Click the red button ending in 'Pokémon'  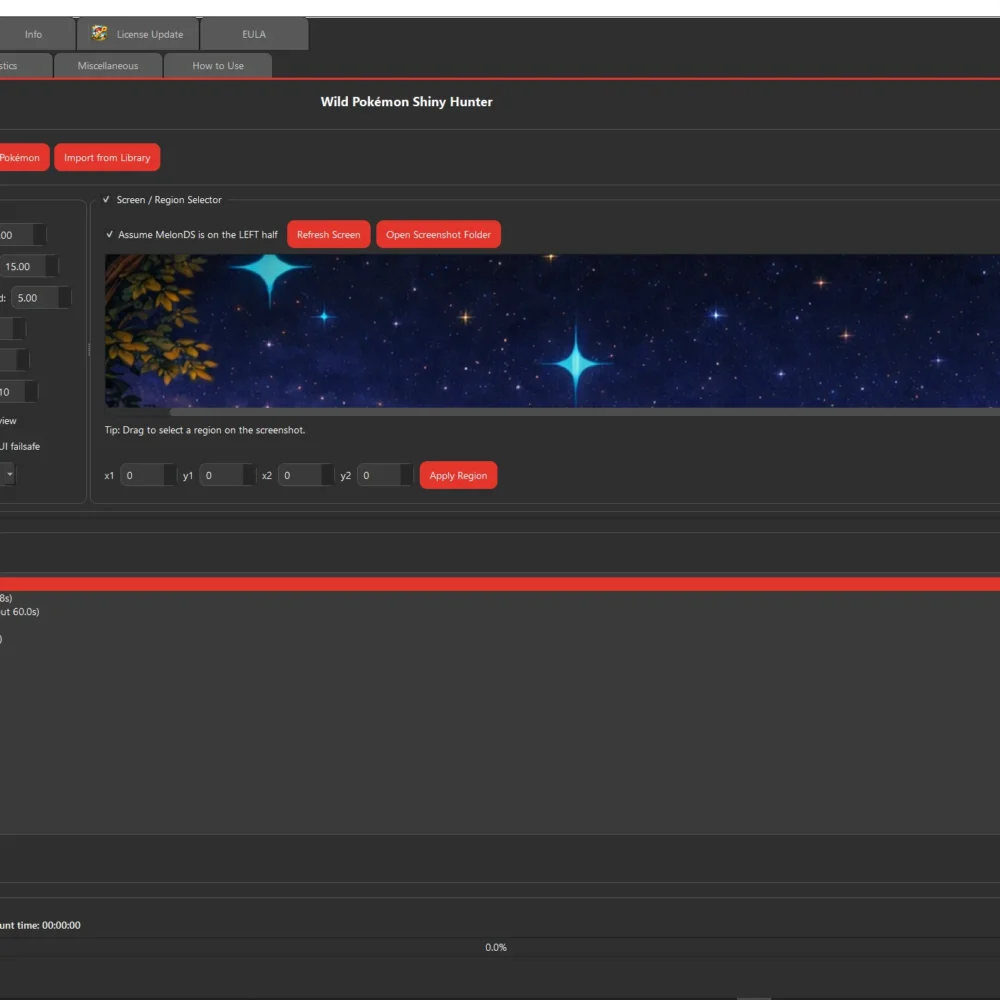coord(24,158)
